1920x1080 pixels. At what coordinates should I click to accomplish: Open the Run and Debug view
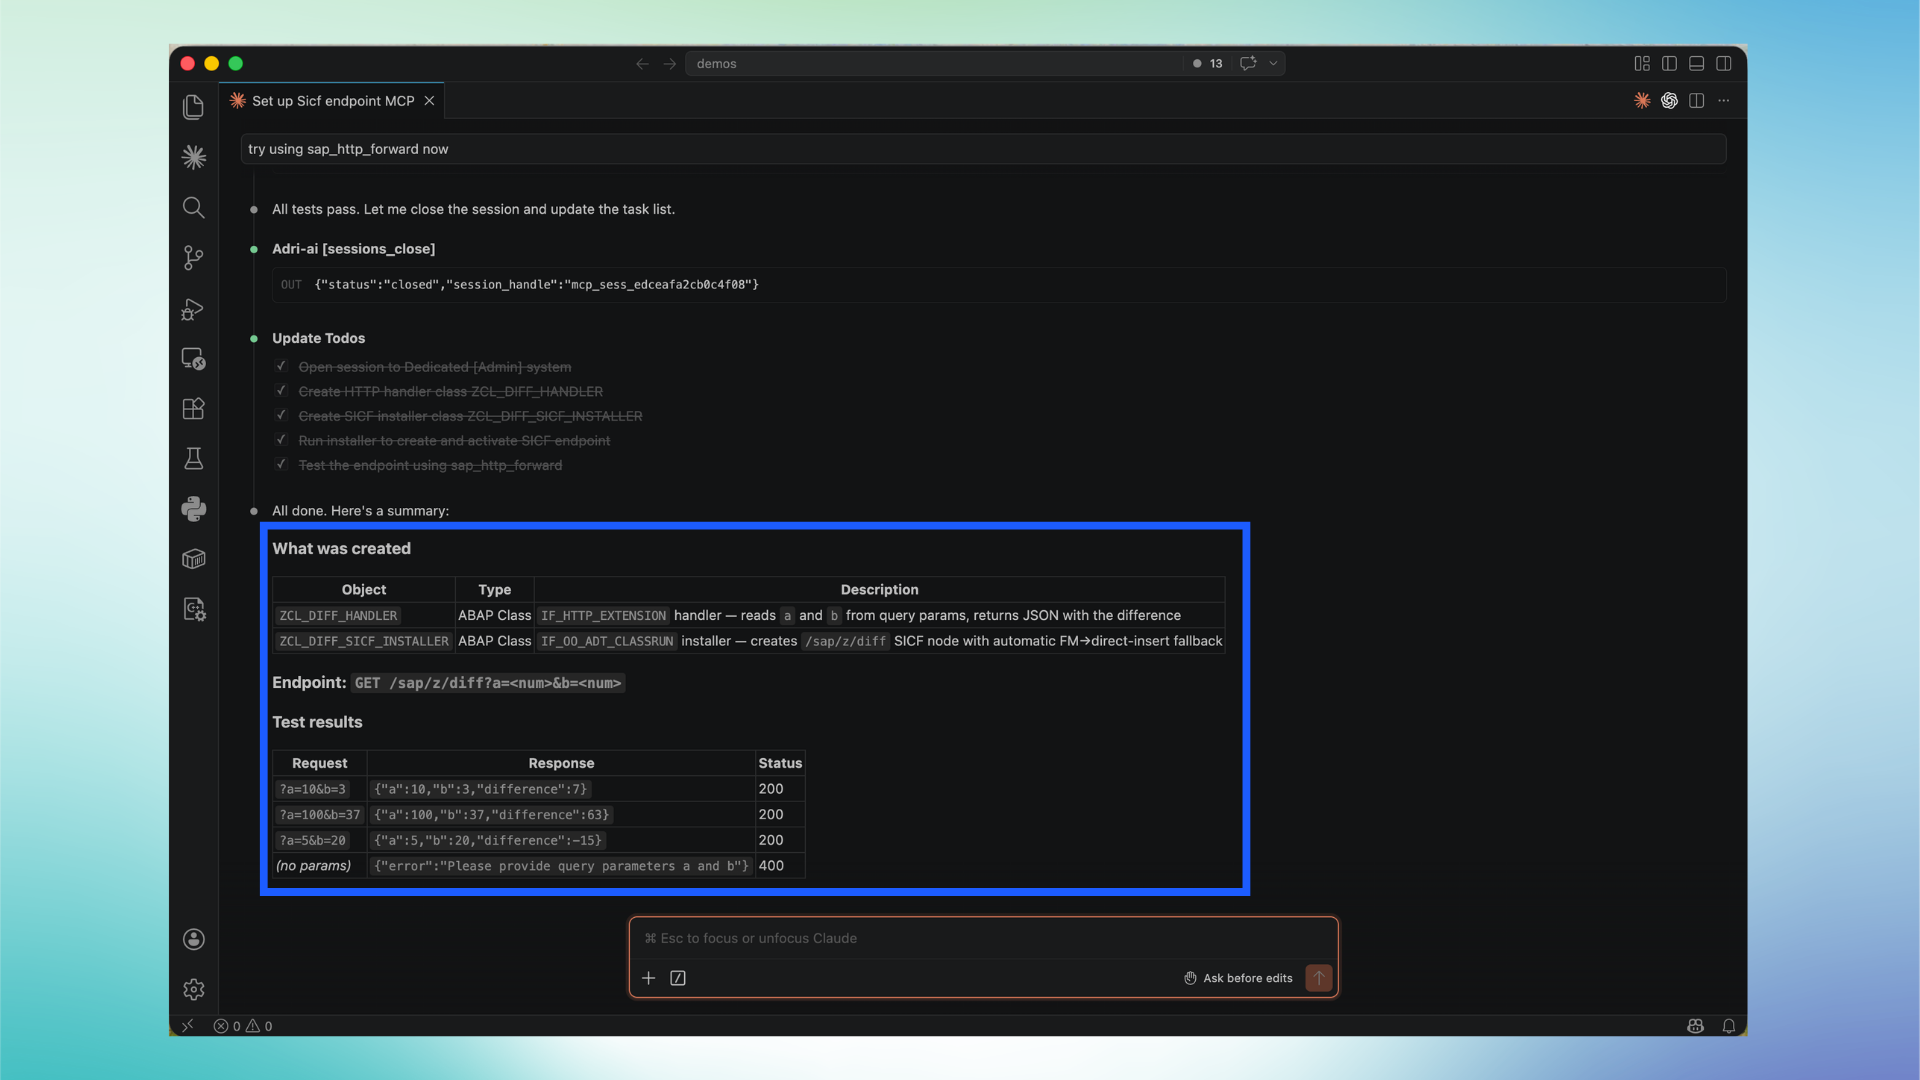(x=193, y=309)
